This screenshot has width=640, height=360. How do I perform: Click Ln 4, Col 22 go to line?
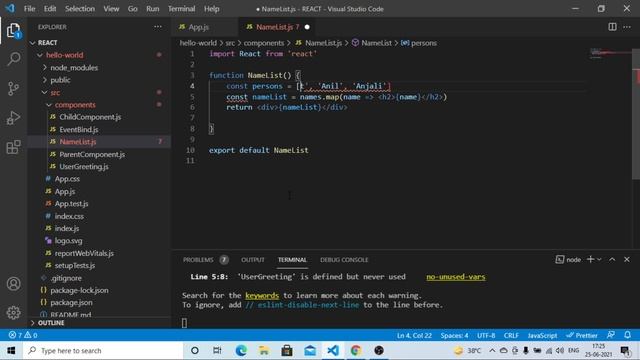[414, 335]
